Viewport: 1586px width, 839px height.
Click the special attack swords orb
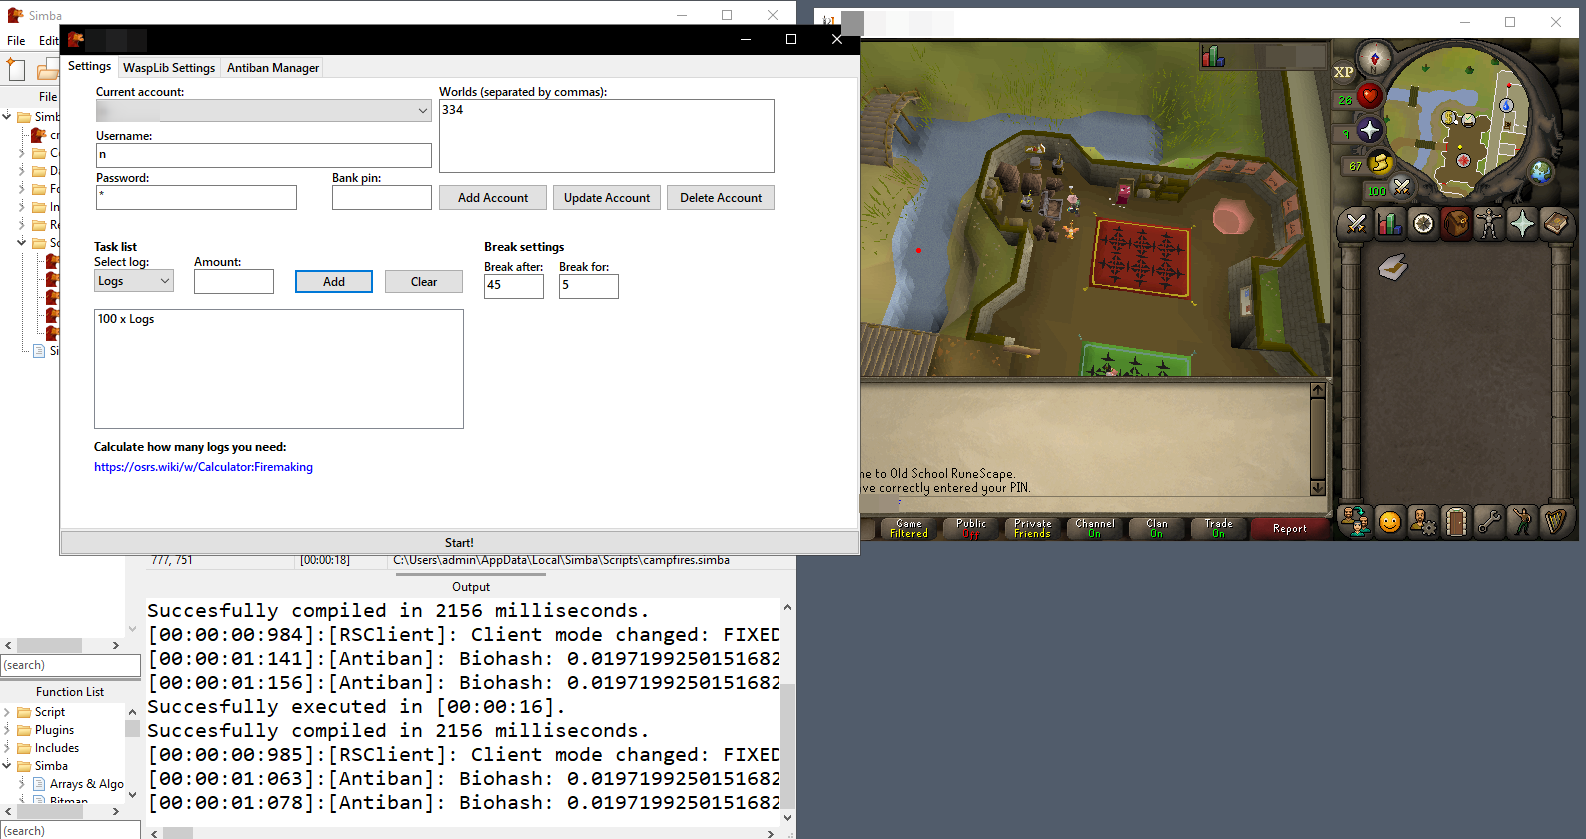tap(1402, 187)
